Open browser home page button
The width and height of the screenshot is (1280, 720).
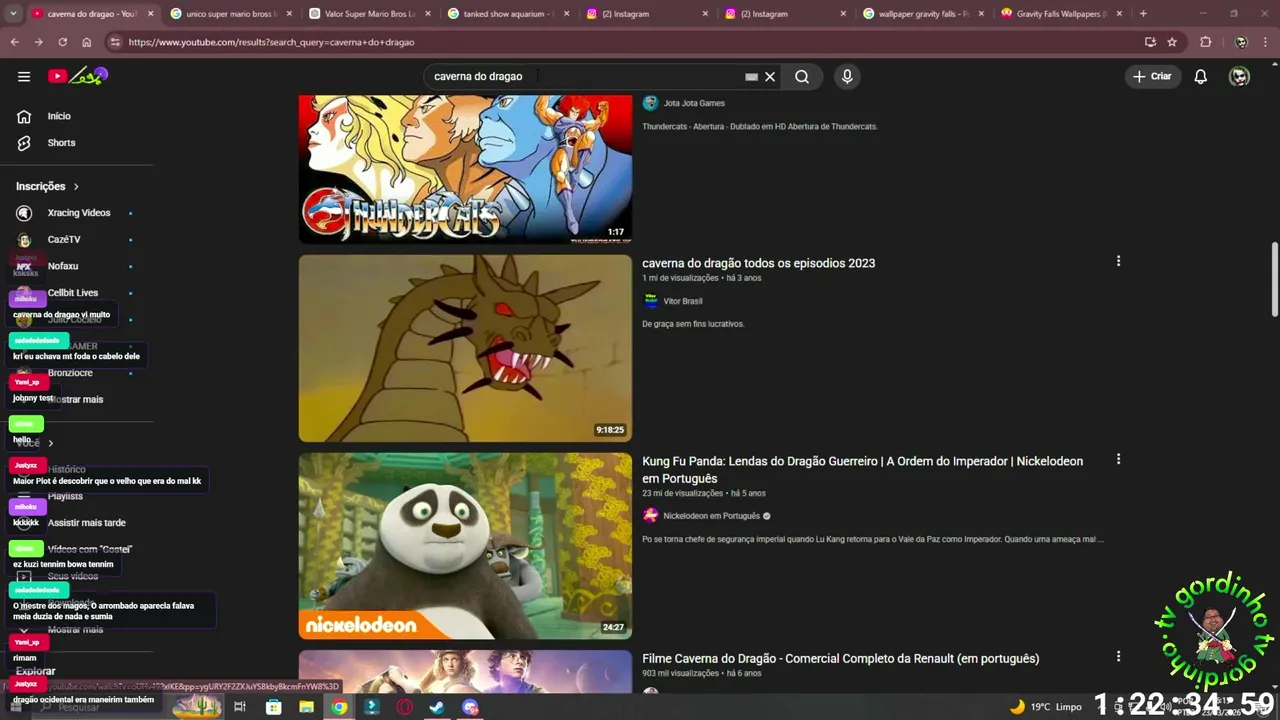[87, 42]
